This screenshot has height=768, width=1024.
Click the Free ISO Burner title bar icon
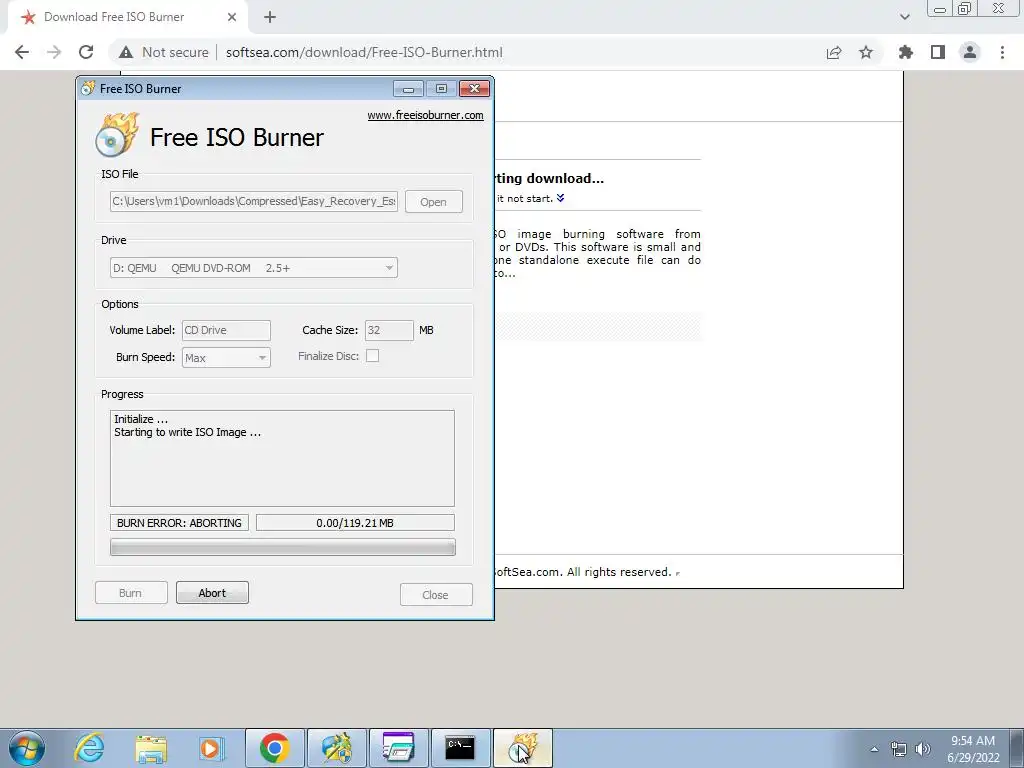(x=88, y=88)
